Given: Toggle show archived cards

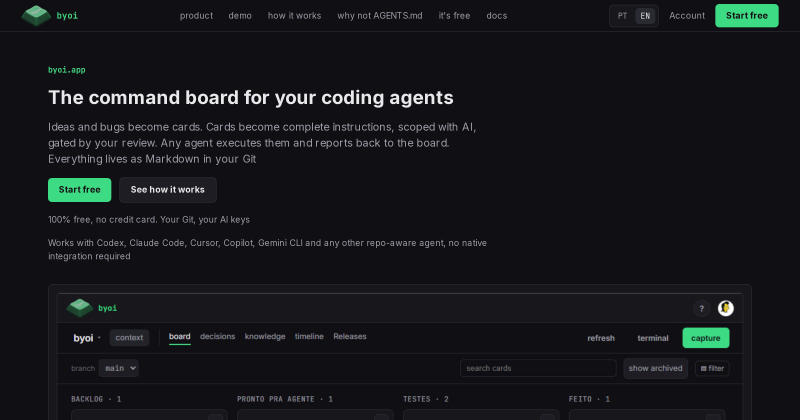Looking at the screenshot, I should [655, 368].
